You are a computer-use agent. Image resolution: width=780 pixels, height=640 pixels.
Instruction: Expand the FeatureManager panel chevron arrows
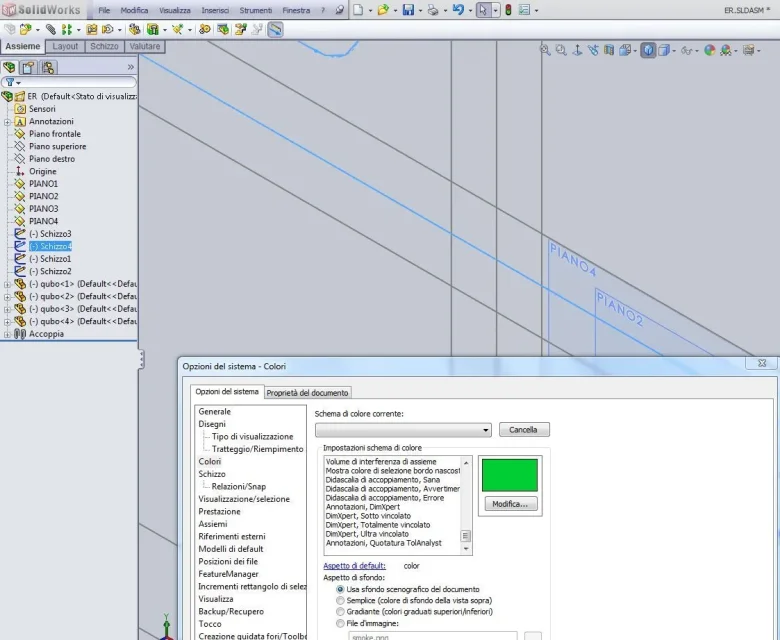131,67
